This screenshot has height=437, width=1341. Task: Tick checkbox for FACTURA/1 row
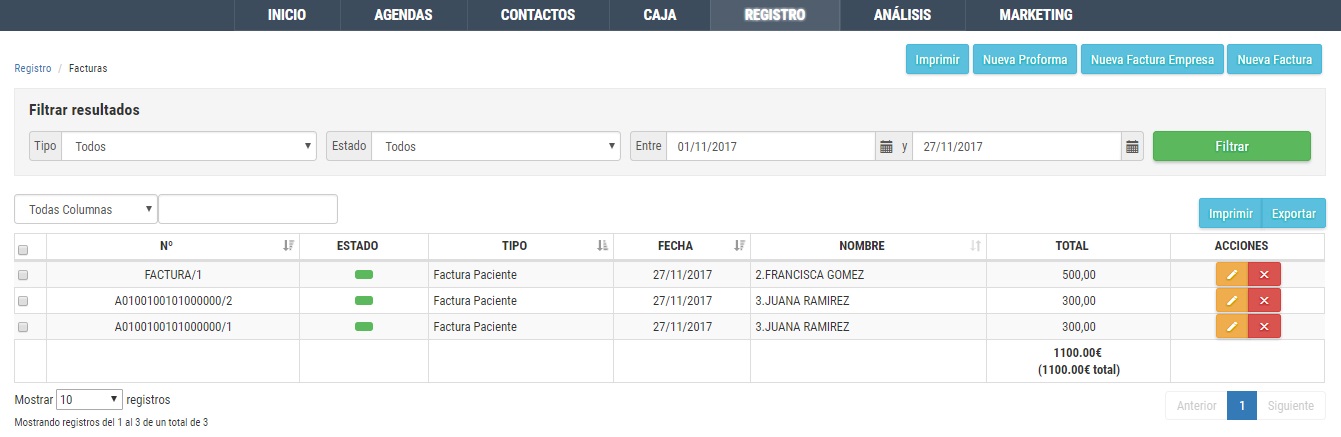[23, 275]
